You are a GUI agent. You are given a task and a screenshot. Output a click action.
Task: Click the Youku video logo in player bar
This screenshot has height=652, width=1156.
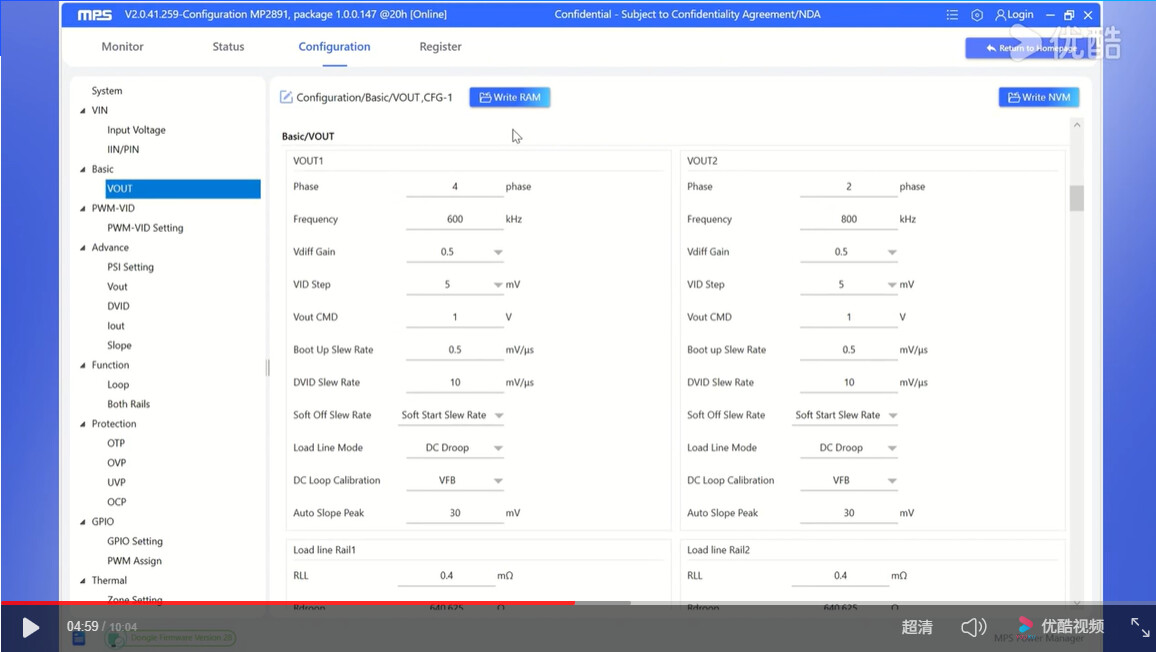click(1061, 626)
